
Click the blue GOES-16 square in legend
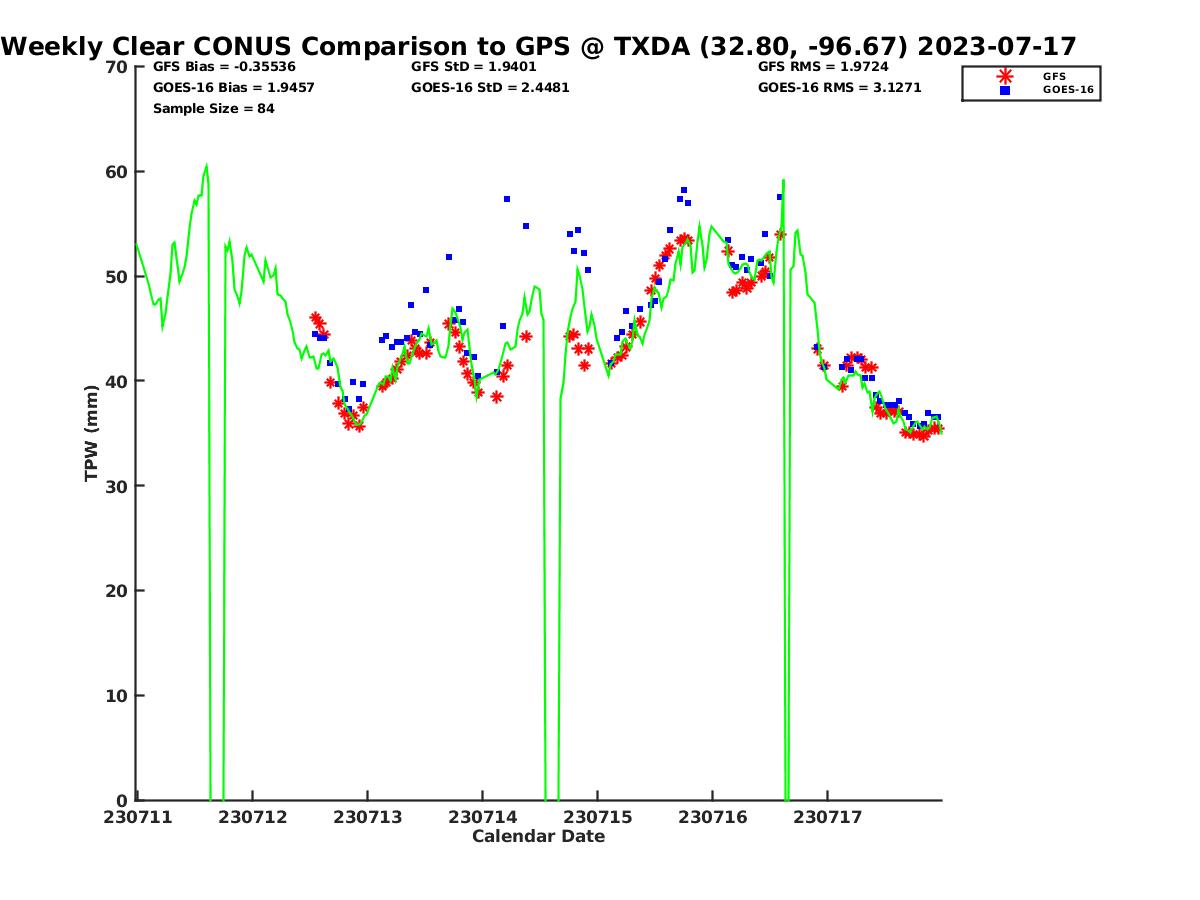(1004, 90)
